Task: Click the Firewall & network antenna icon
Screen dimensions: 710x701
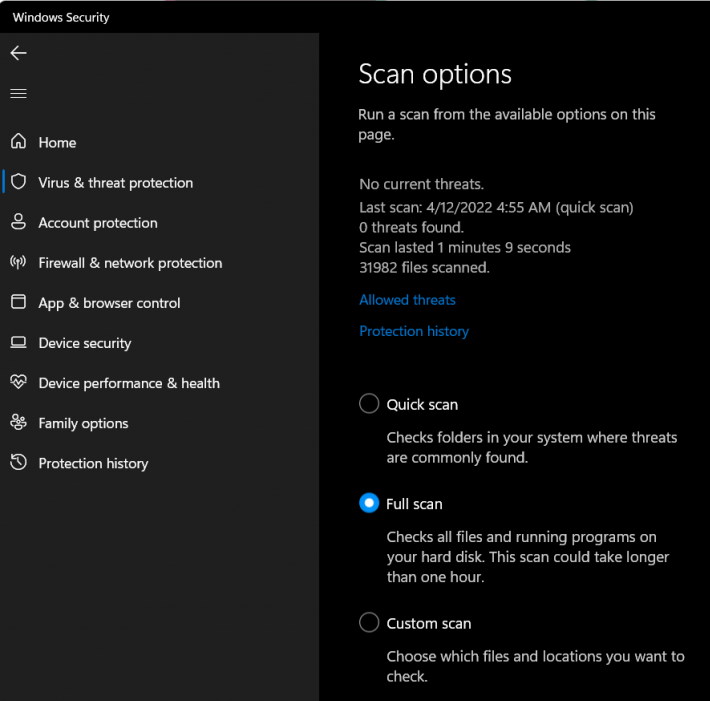Action: [19, 262]
